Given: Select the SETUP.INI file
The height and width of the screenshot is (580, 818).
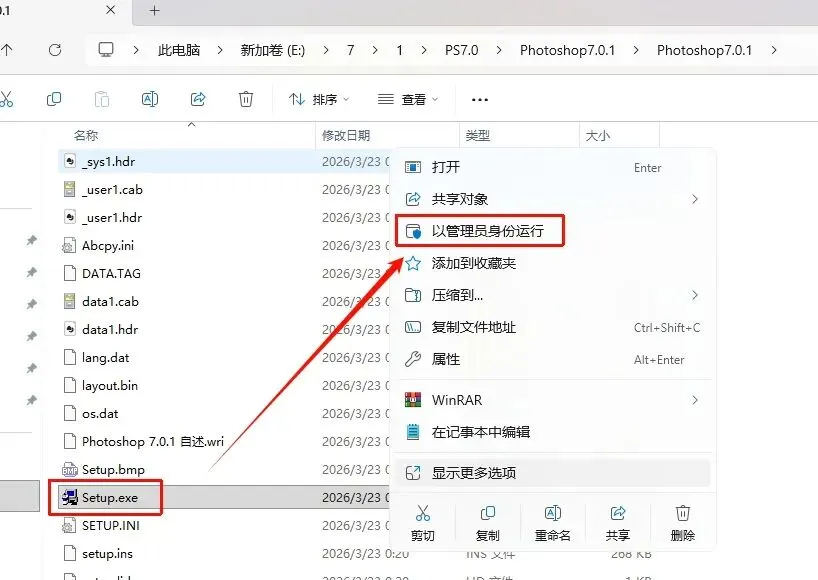Looking at the screenshot, I should [x=111, y=525].
